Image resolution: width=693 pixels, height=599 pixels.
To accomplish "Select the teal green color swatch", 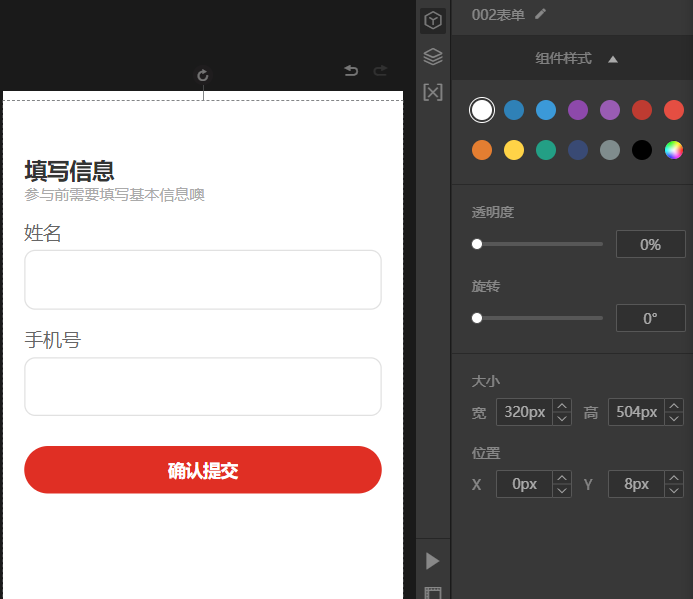I will click(x=546, y=150).
